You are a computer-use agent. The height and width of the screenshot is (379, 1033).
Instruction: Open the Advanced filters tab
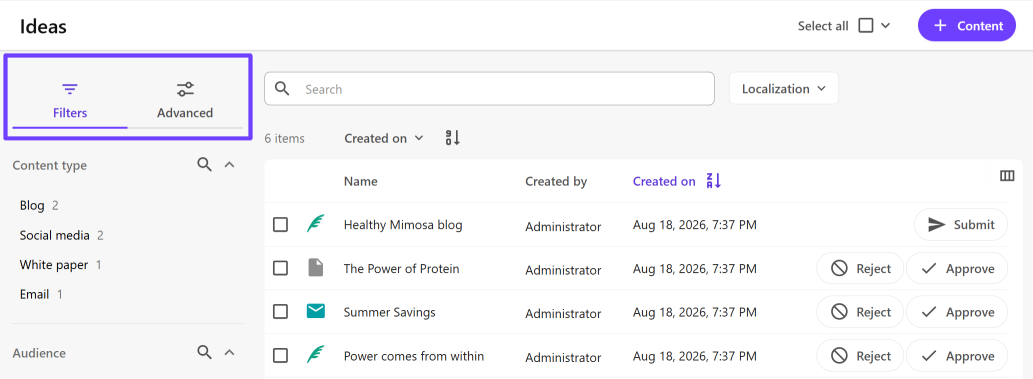click(185, 100)
